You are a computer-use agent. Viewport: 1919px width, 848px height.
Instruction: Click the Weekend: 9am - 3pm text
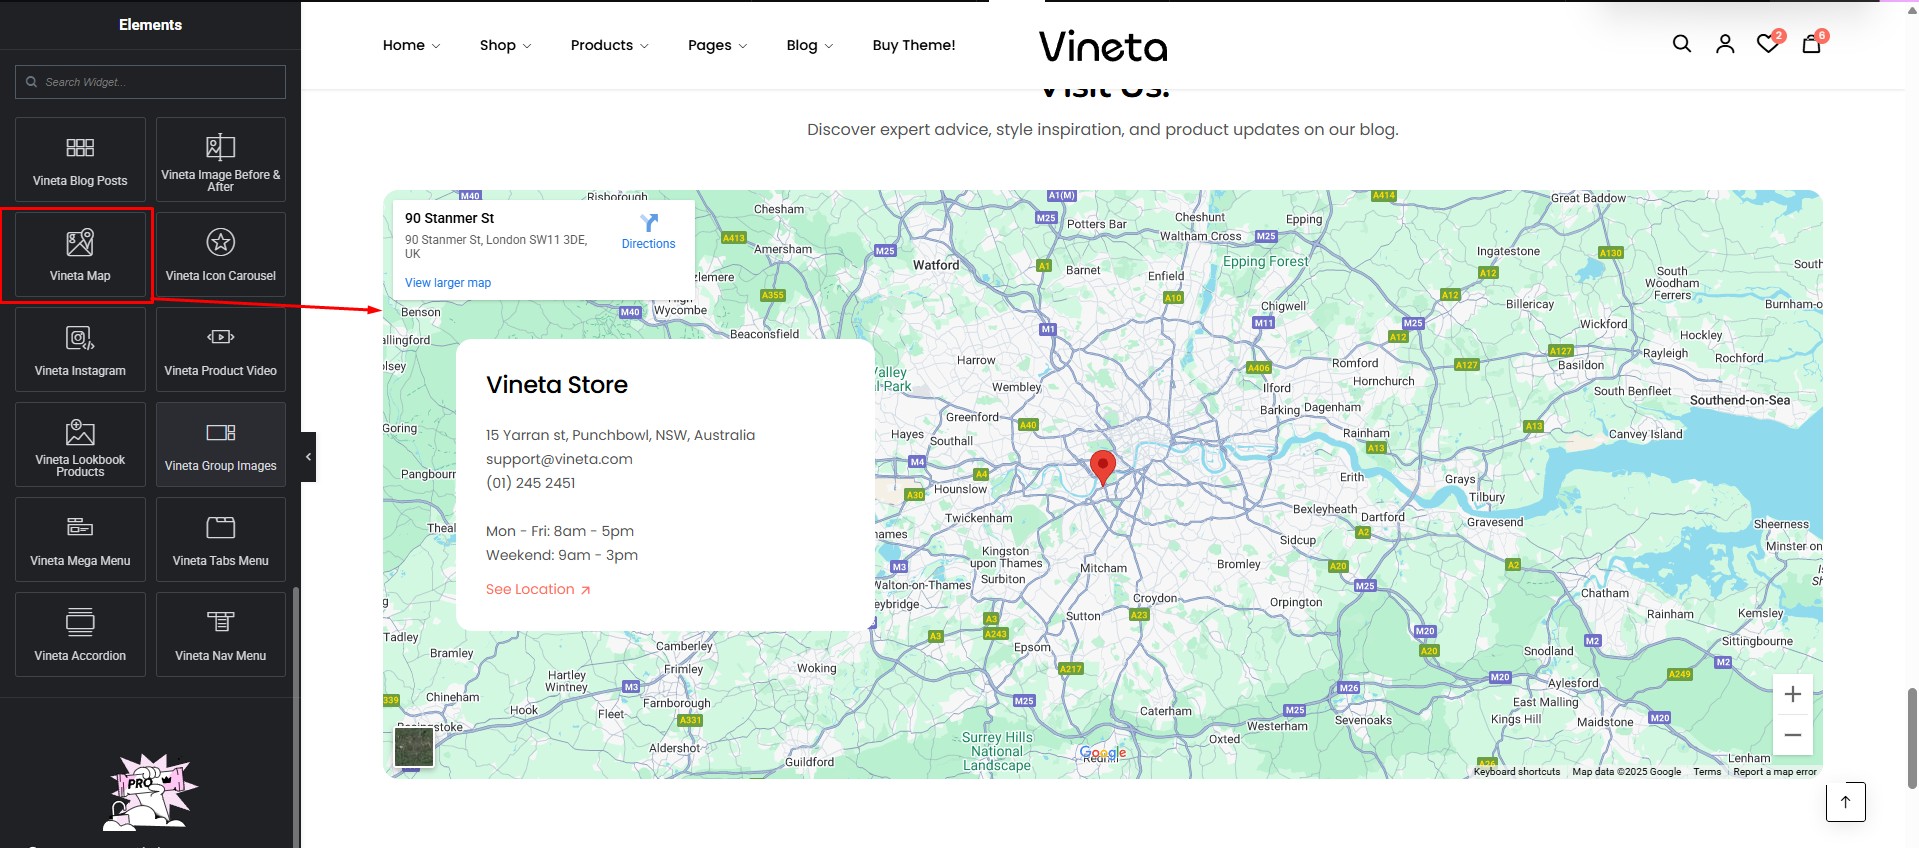562,555
